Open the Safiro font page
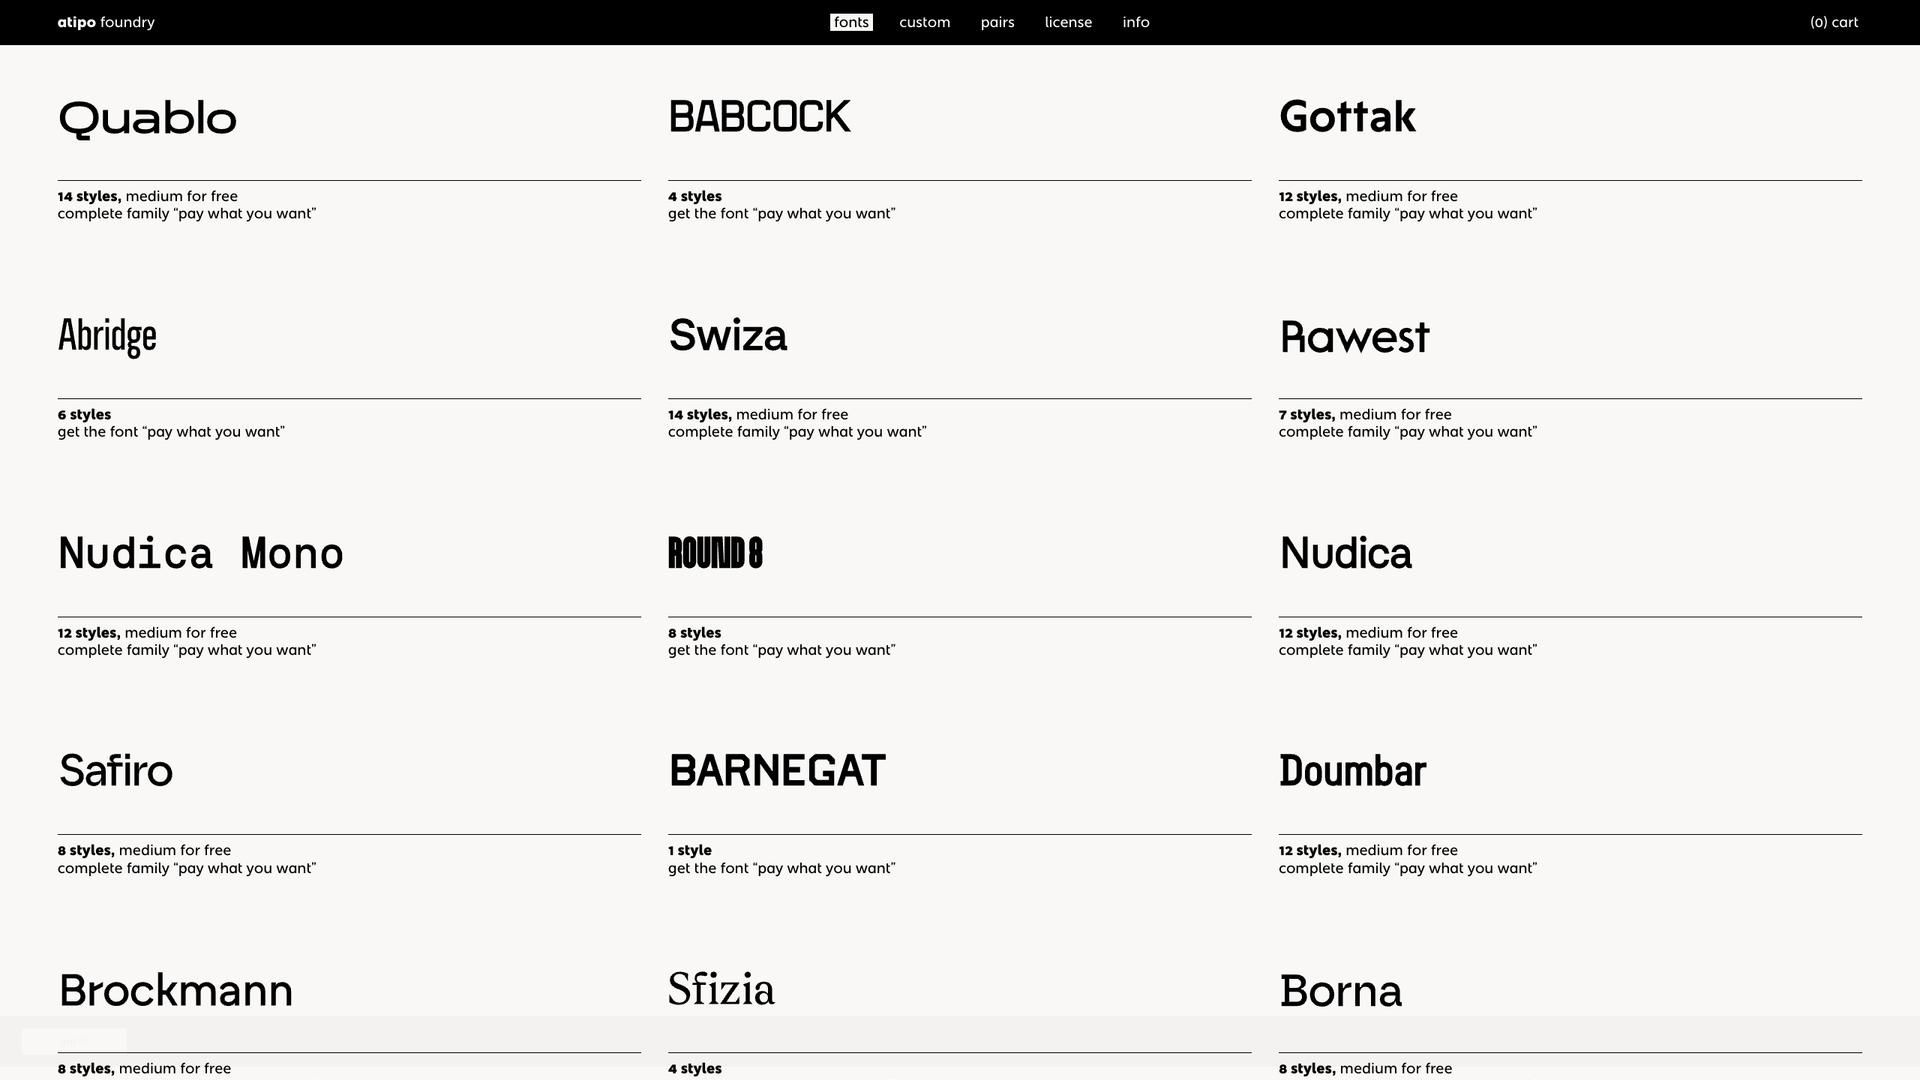Screen dimensions: 1920x1080 click(116, 771)
